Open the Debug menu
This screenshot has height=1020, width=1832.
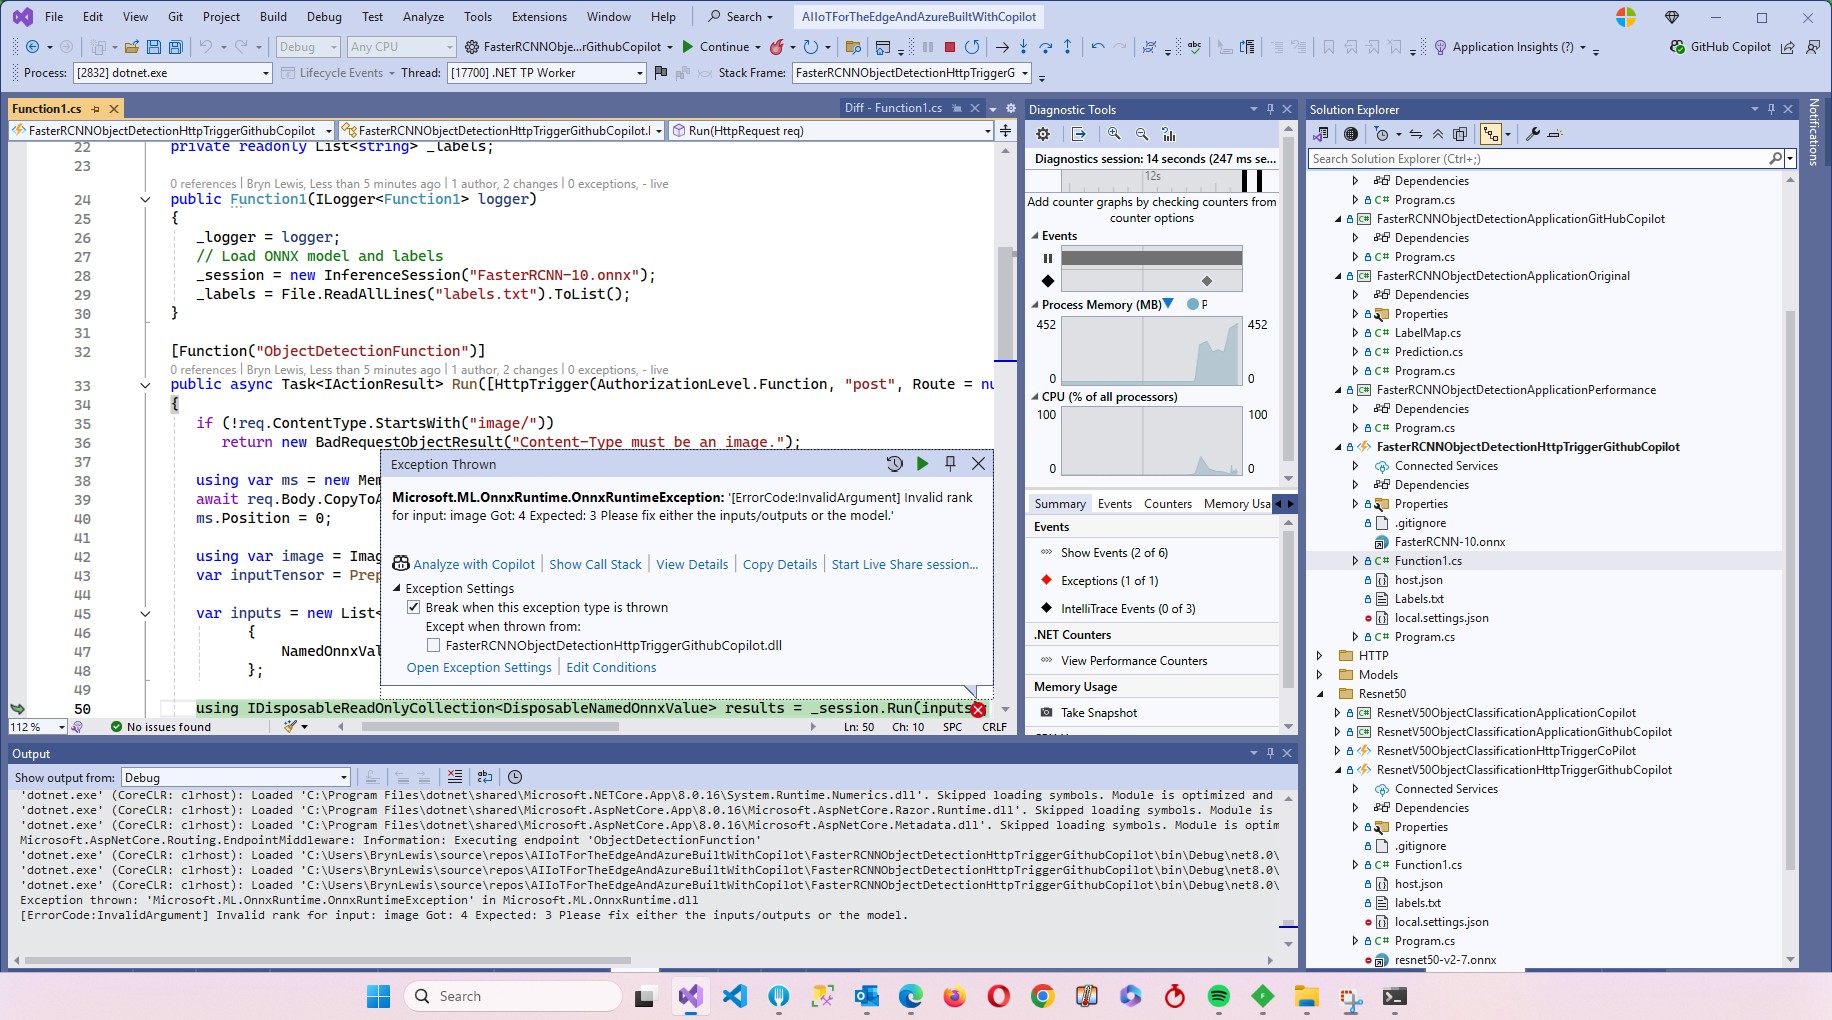[323, 17]
